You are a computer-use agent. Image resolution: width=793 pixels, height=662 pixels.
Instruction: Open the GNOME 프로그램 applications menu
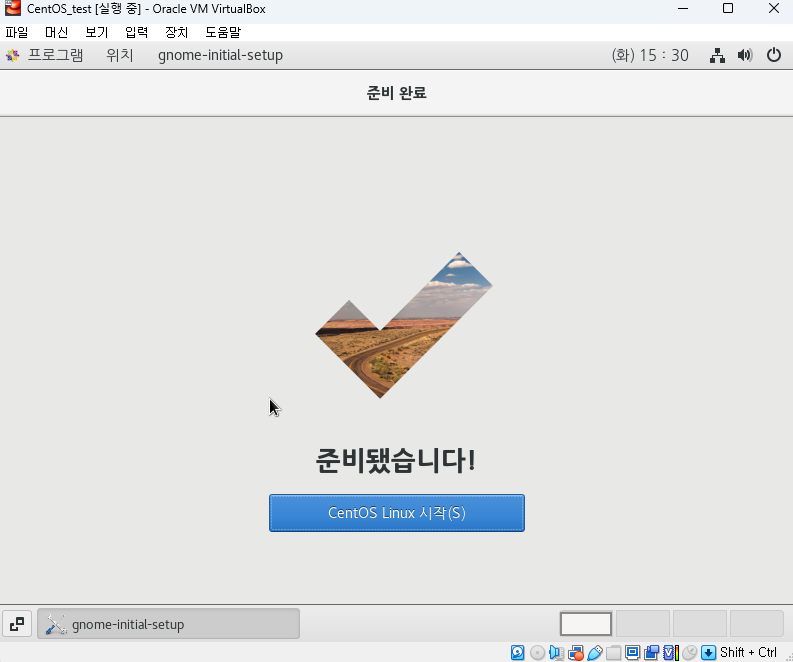click(x=55, y=55)
